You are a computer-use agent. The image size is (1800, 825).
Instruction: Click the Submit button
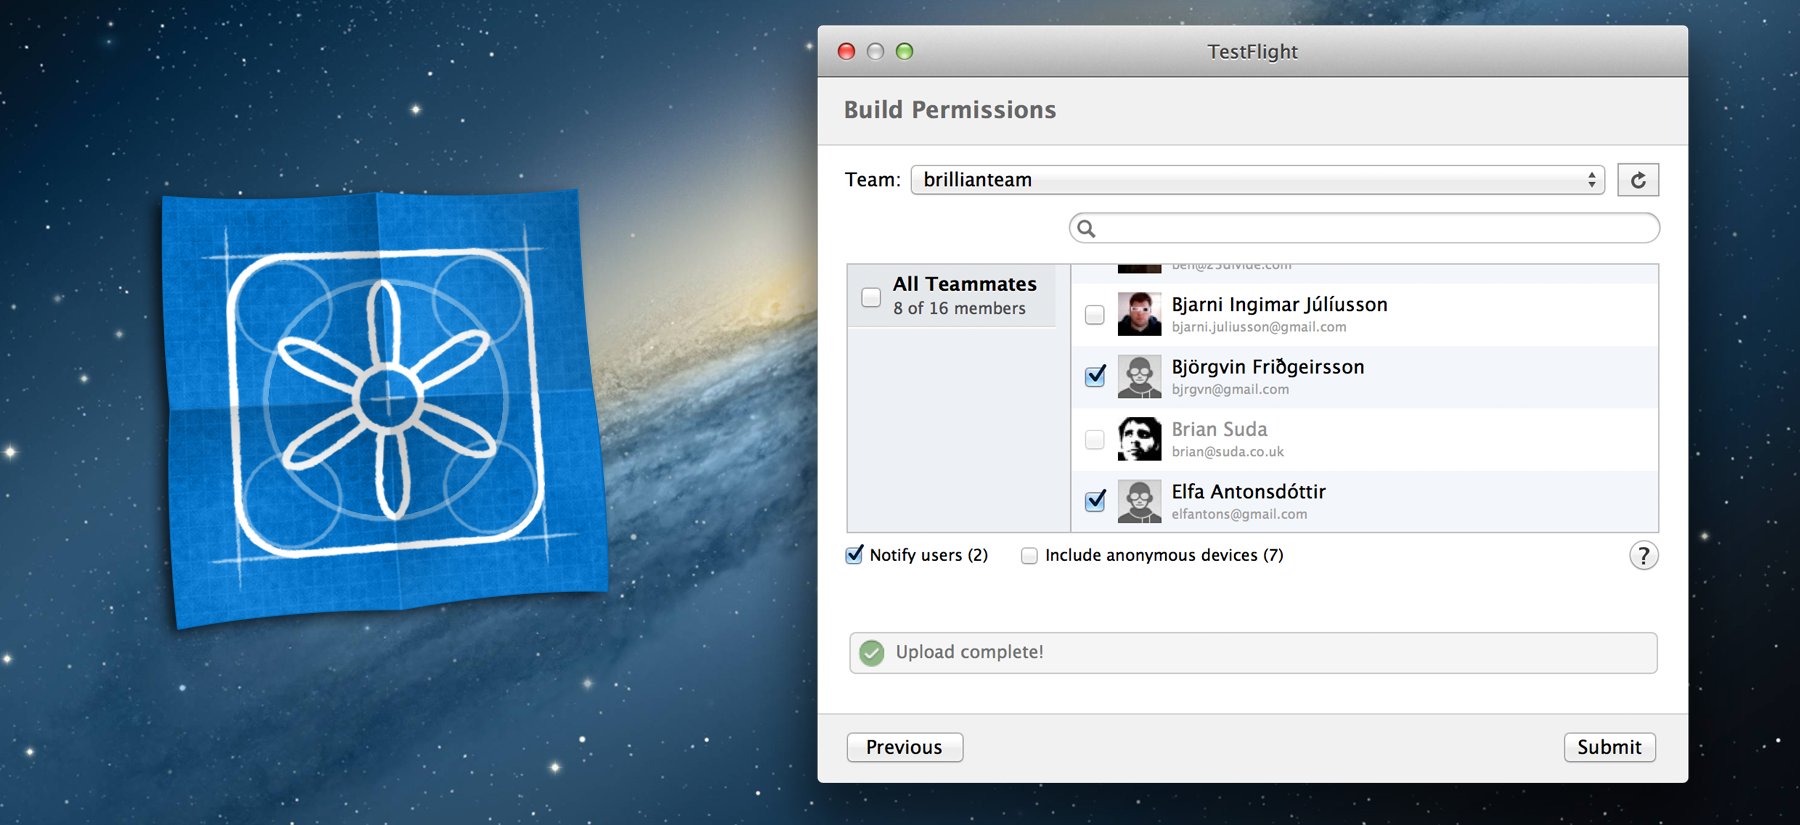[x=1609, y=747]
